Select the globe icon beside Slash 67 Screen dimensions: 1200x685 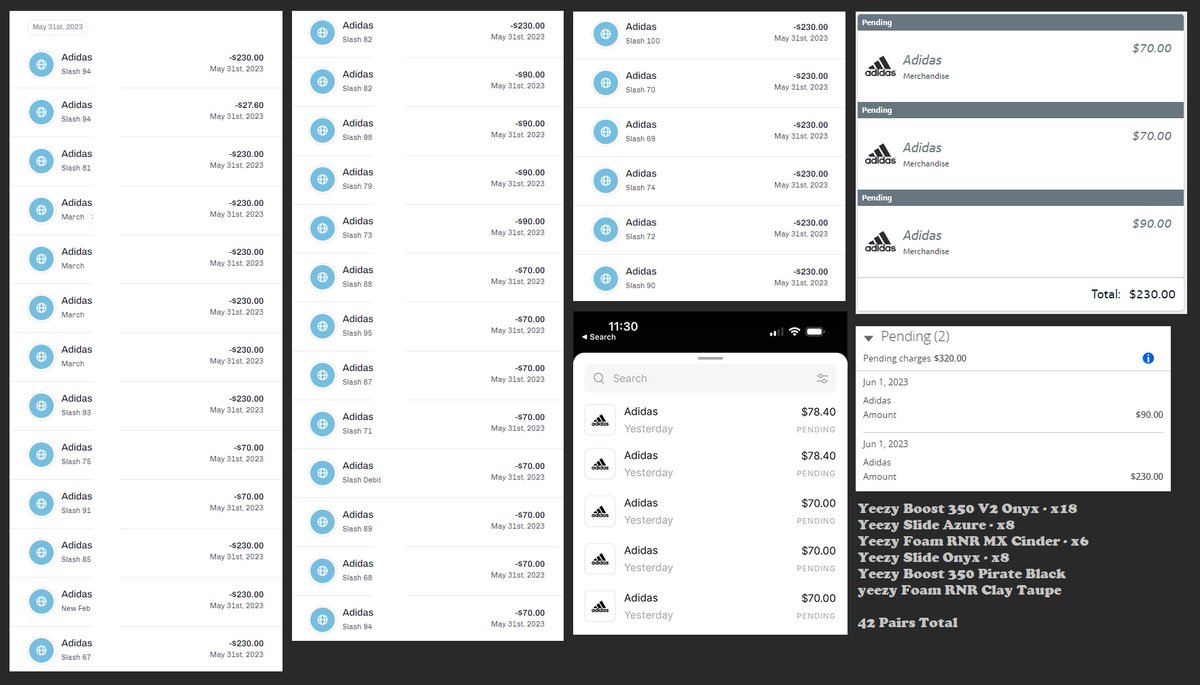tap(41, 651)
